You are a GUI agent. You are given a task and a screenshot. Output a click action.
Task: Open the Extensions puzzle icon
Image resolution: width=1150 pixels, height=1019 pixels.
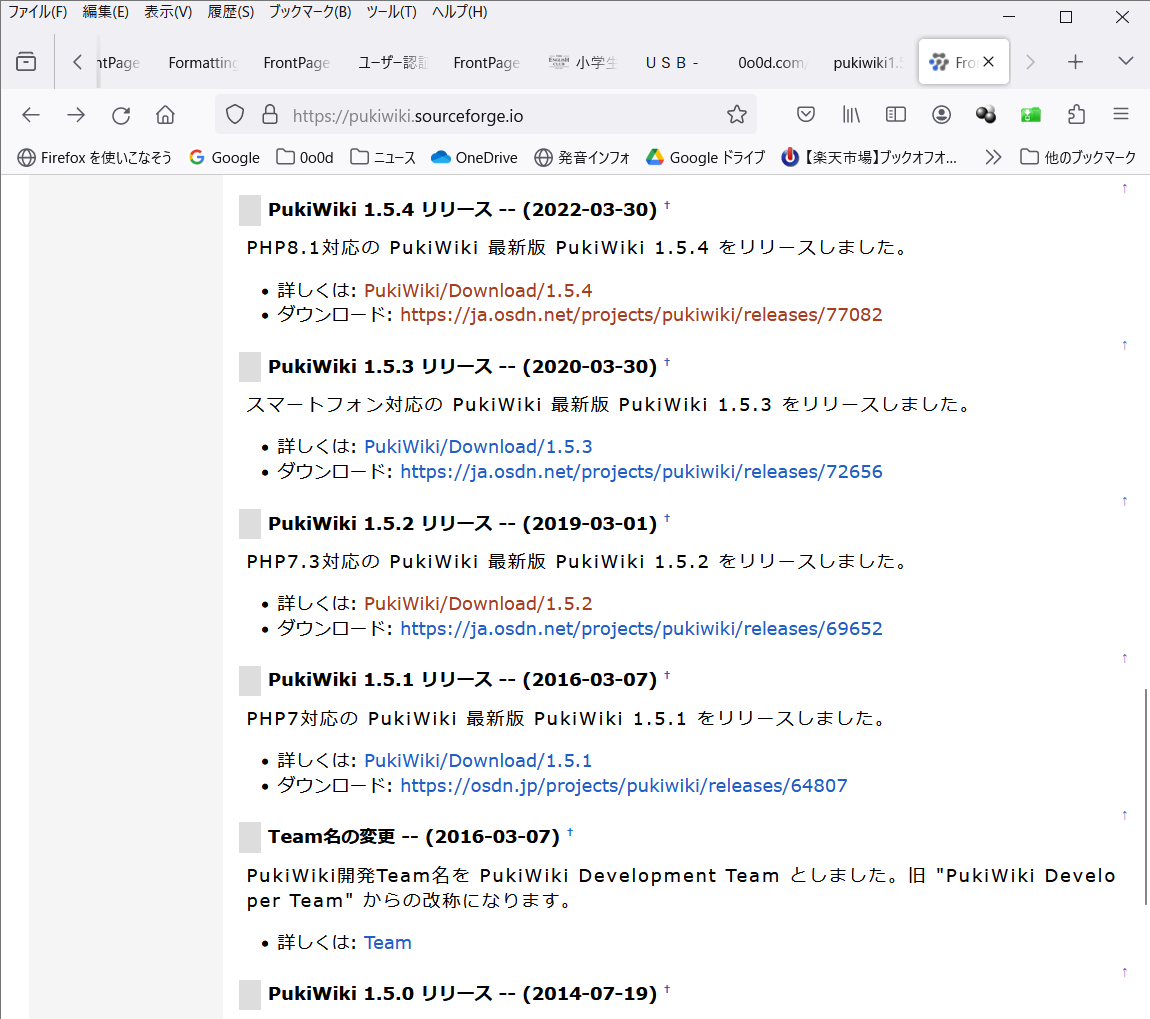pos(1076,115)
